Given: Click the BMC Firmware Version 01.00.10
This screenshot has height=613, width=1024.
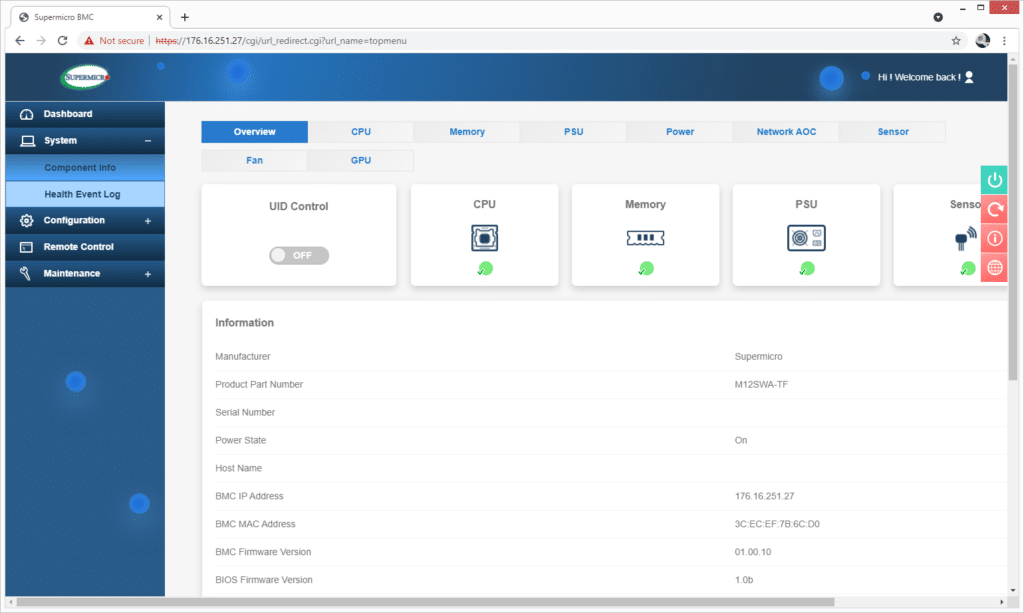Looking at the screenshot, I should (753, 552).
